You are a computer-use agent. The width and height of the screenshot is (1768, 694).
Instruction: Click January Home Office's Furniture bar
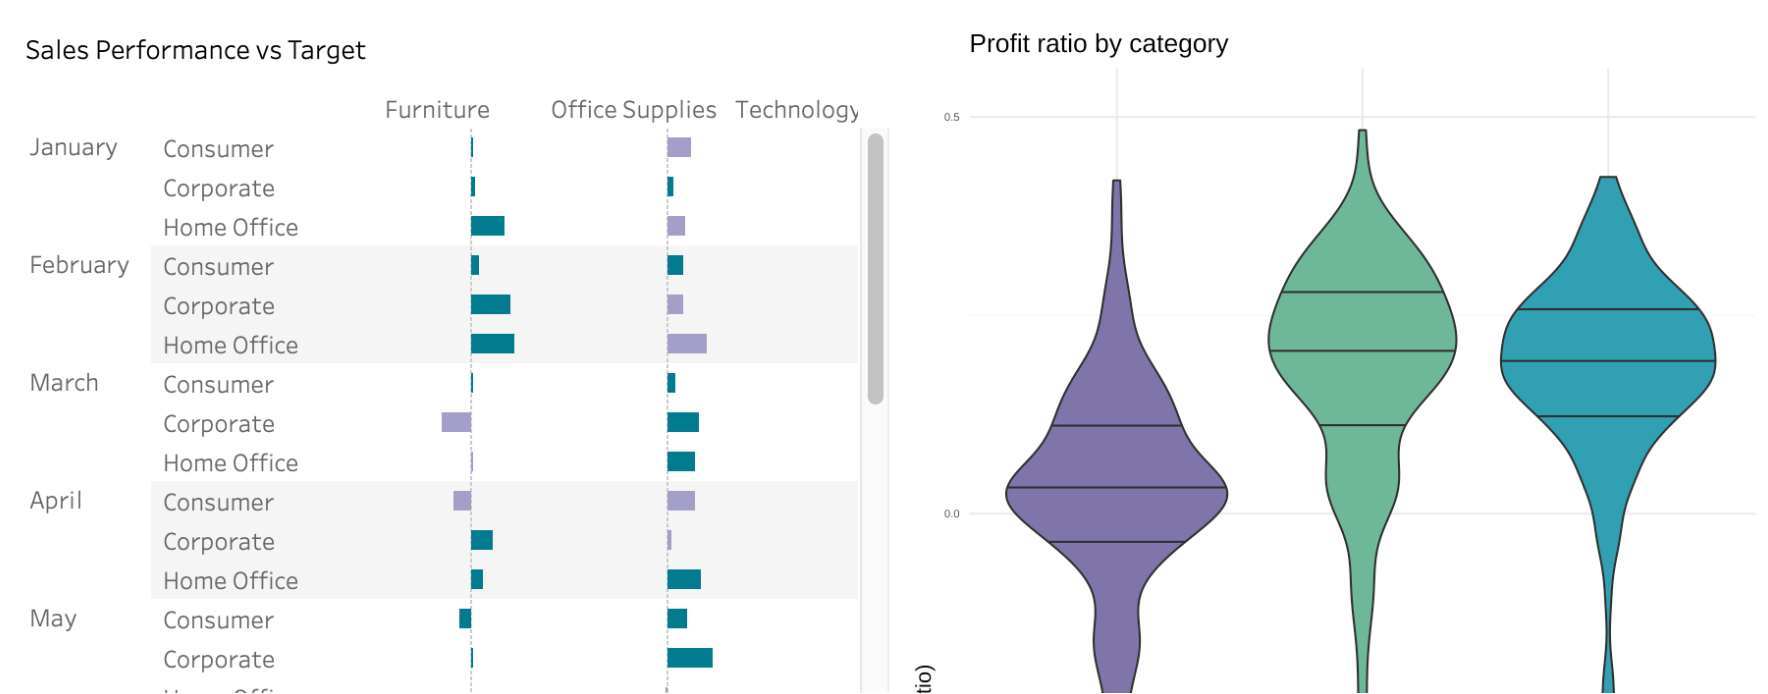[488, 226]
